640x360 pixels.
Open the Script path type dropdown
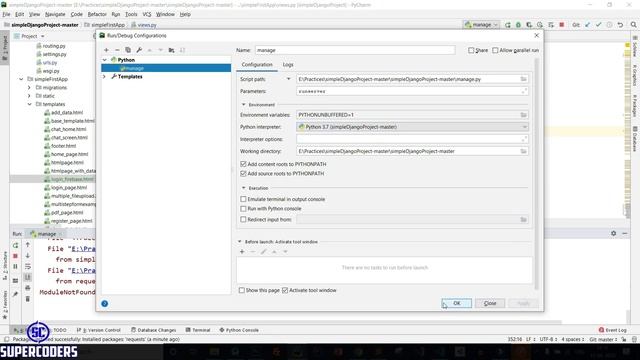(289, 79)
